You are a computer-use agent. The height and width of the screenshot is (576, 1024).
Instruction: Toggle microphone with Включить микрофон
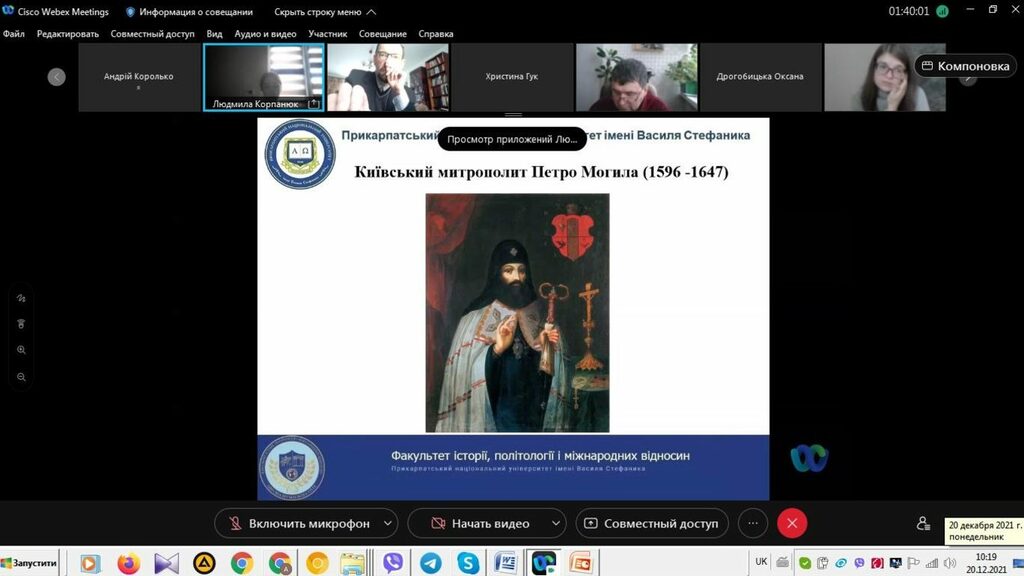[x=298, y=523]
